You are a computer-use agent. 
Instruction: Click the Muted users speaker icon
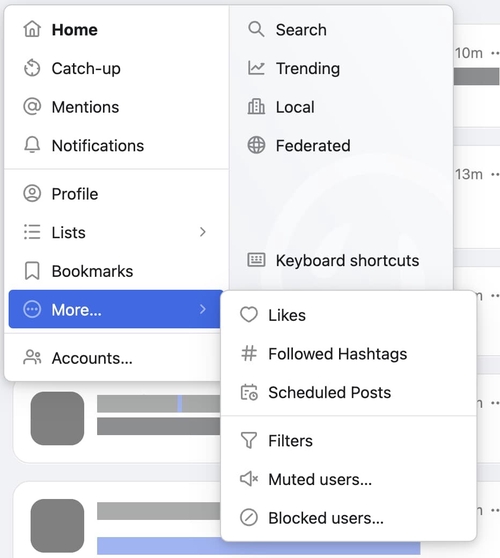[x=249, y=479]
